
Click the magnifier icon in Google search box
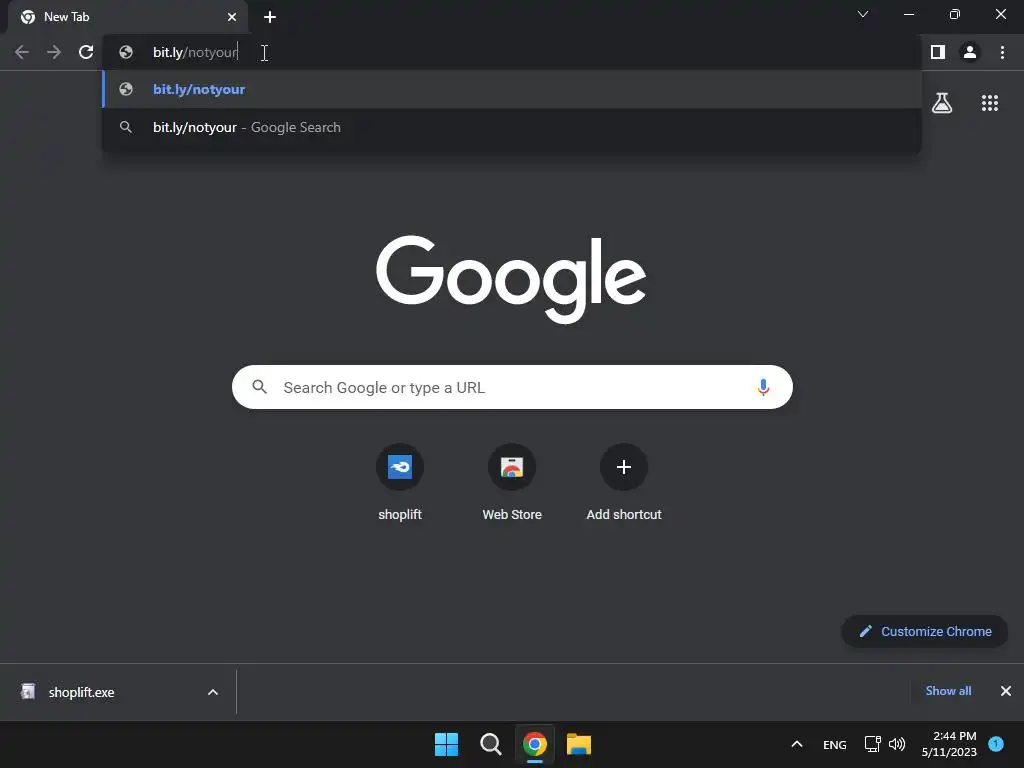[x=260, y=387]
